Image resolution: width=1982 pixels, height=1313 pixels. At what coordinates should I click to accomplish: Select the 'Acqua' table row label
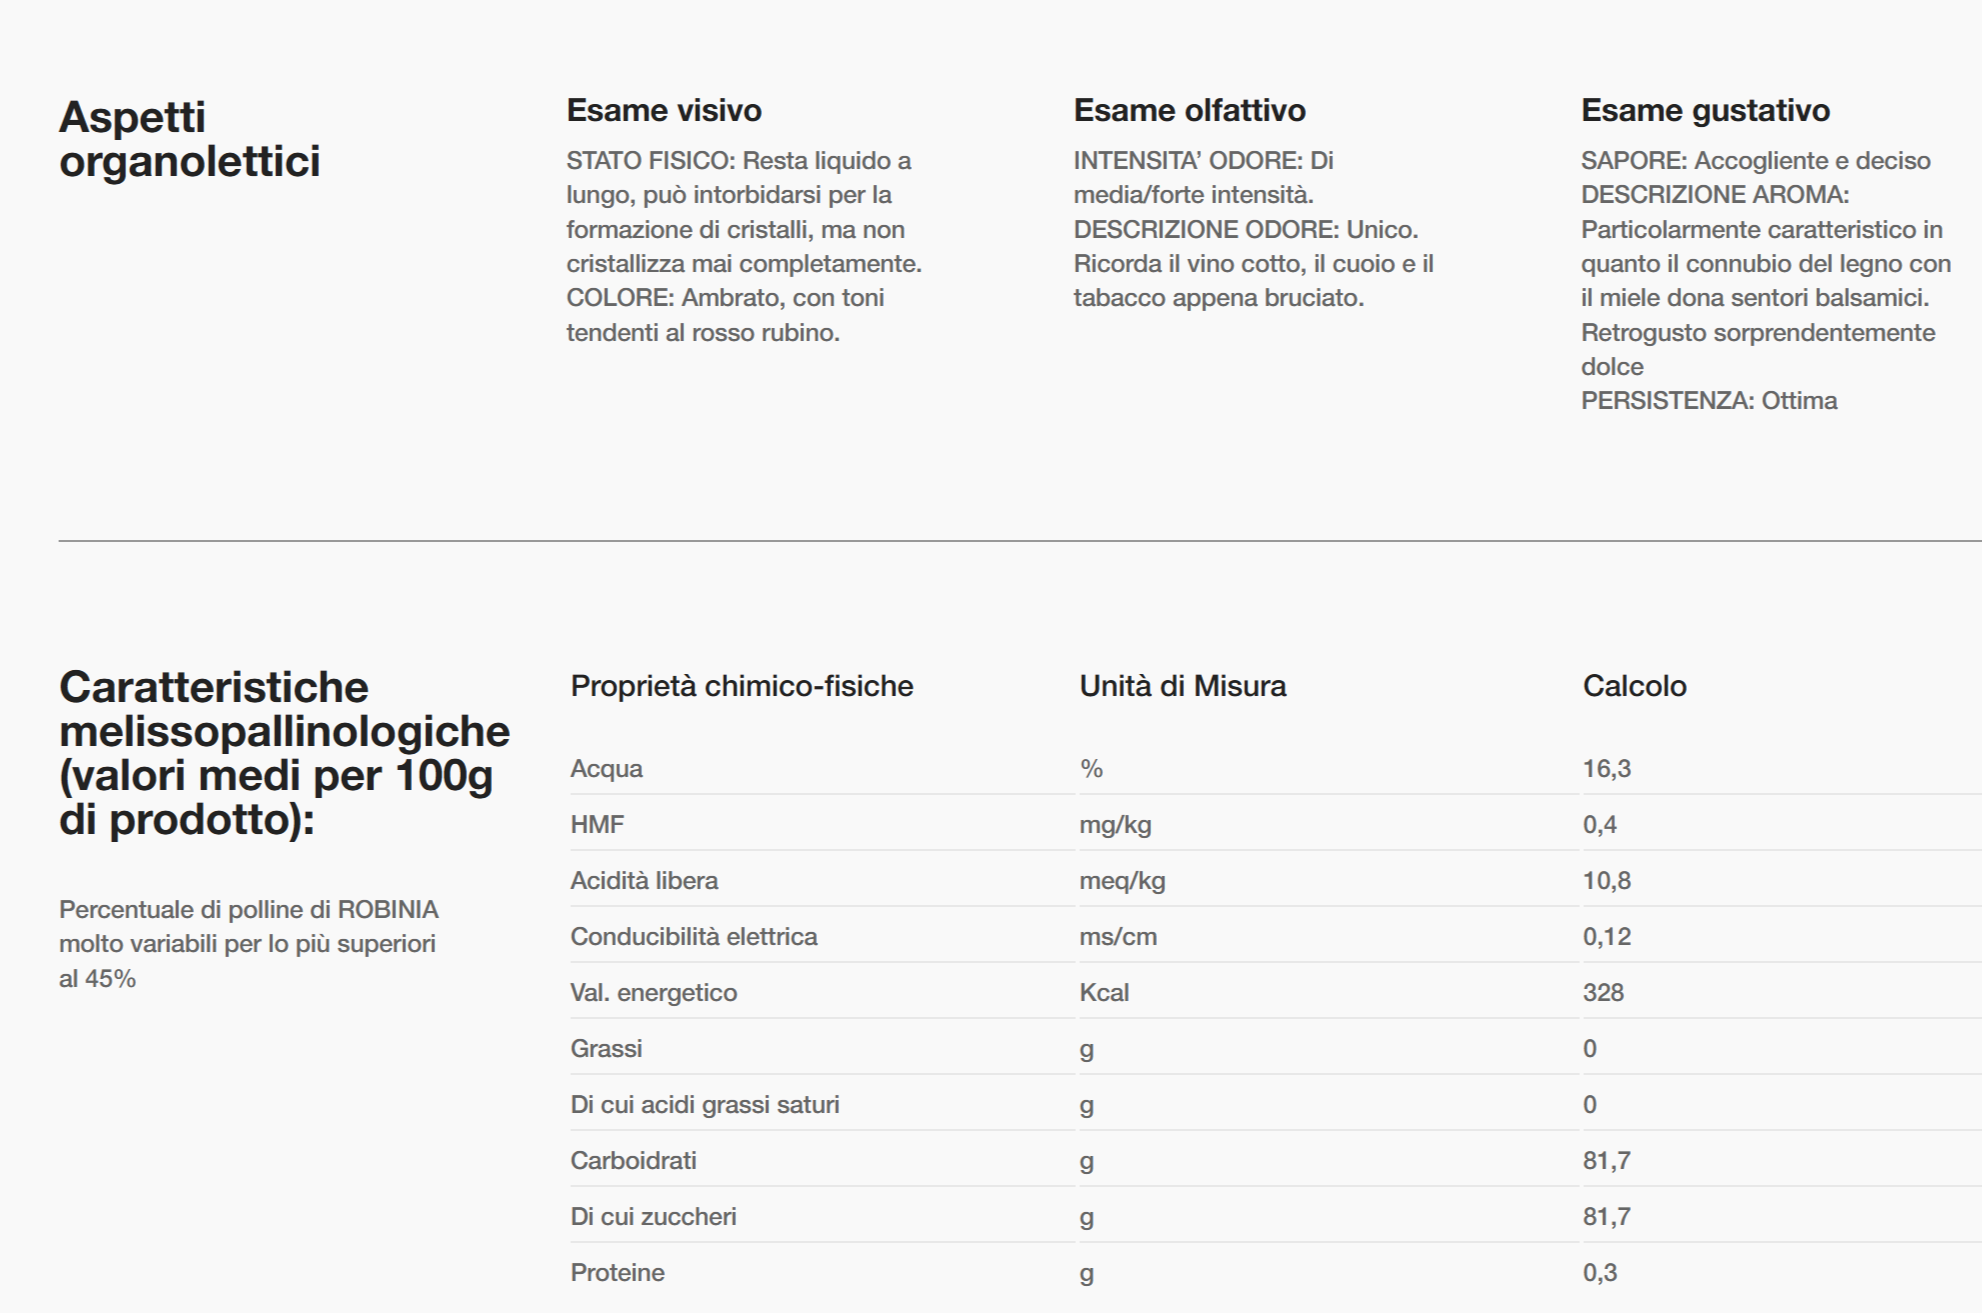pyautogui.click(x=606, y=769)
